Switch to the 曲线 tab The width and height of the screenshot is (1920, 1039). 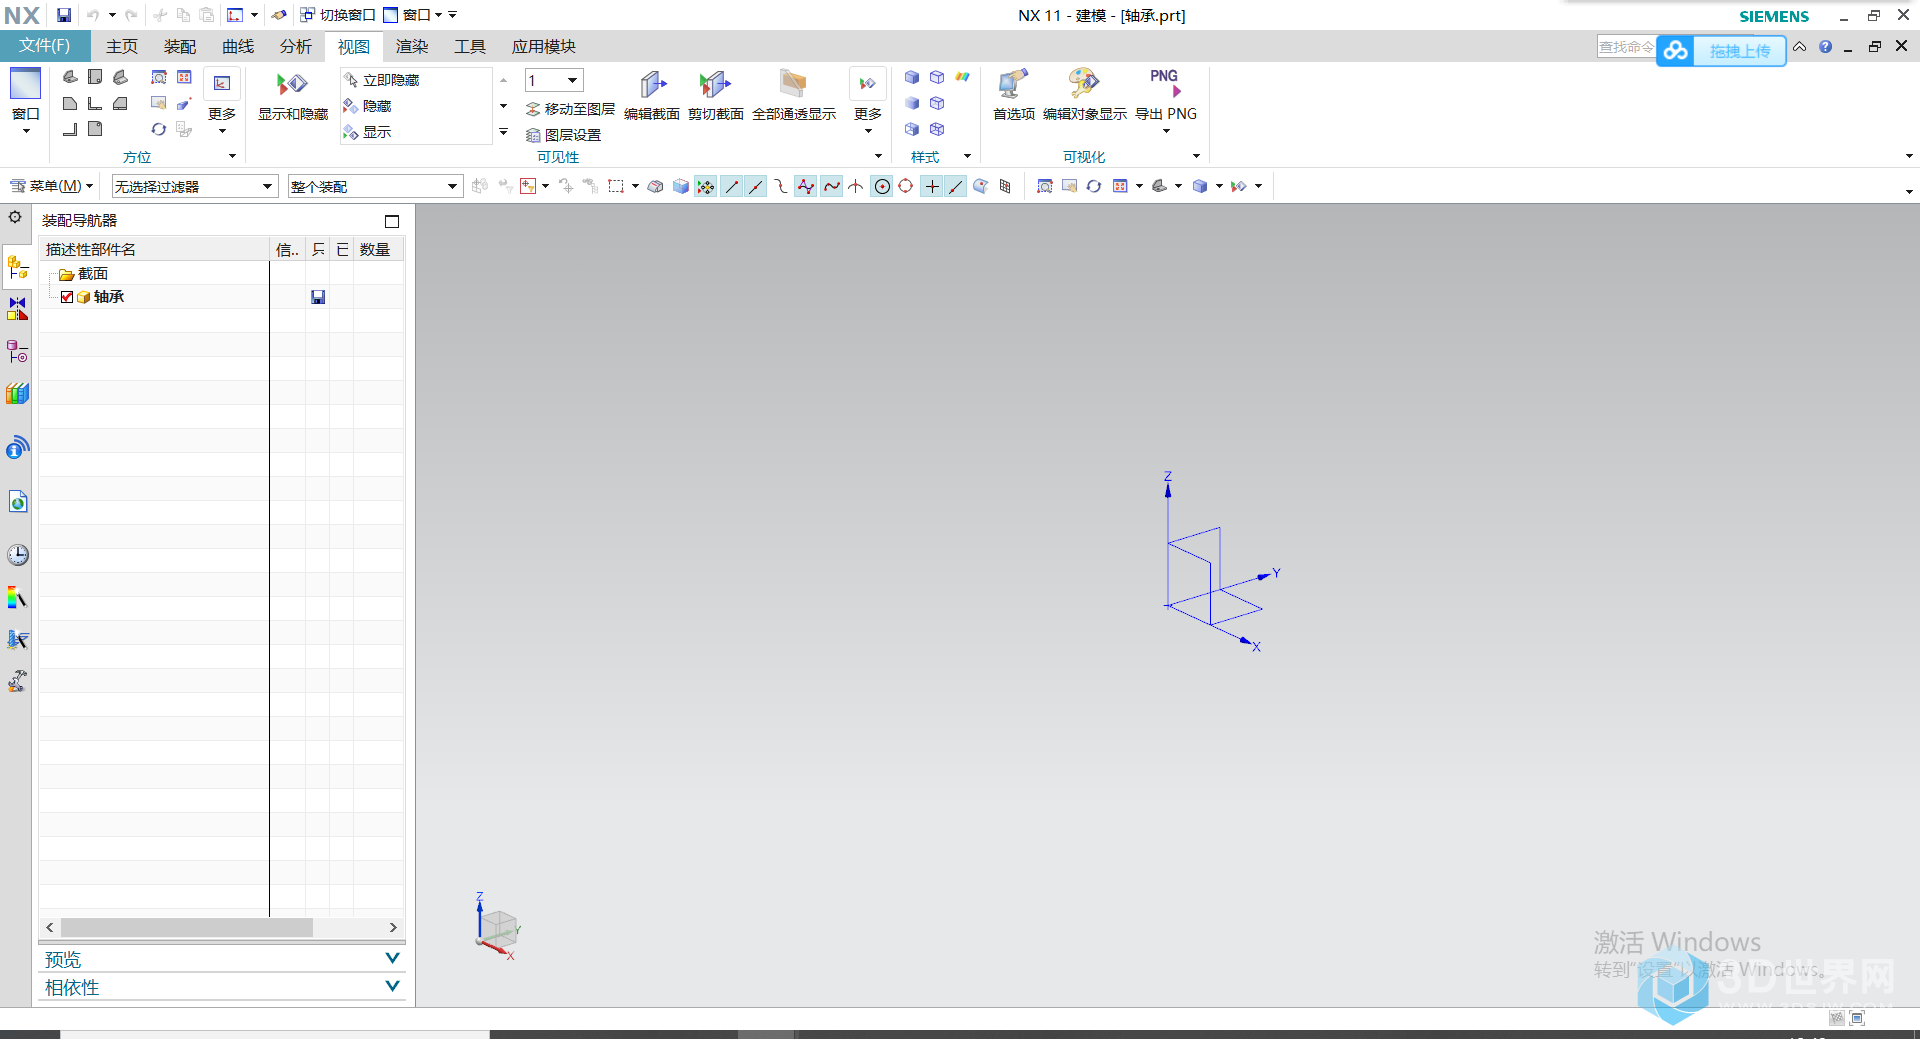coord(238,46)
